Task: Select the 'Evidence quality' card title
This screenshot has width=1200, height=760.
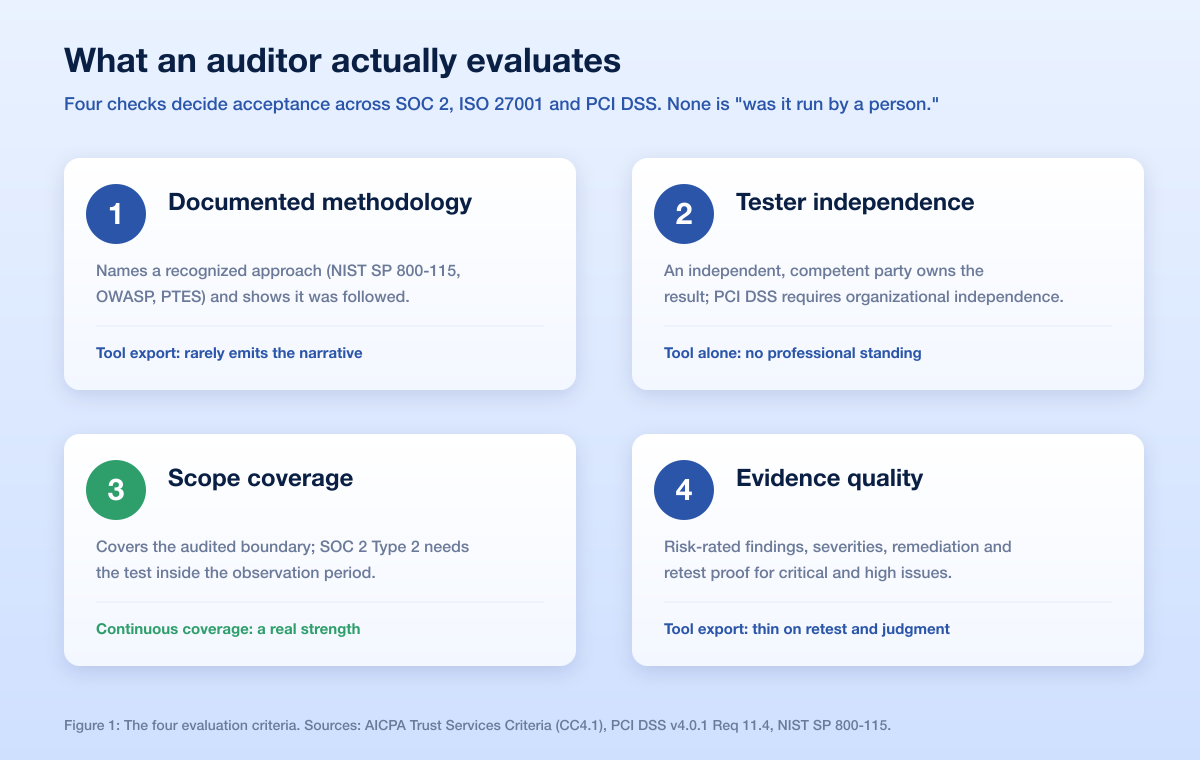Action: coord(829,478)
